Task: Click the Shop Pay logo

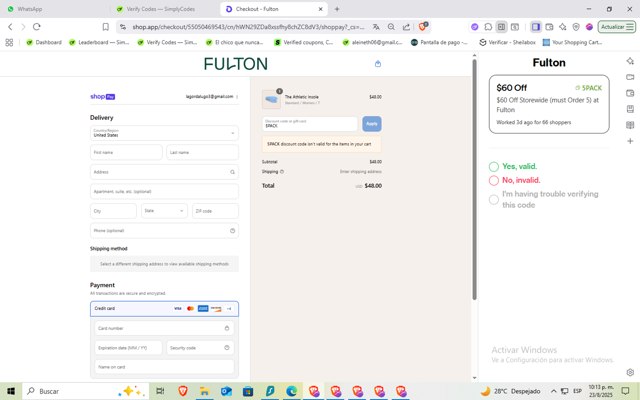Action: coord(102,97)
